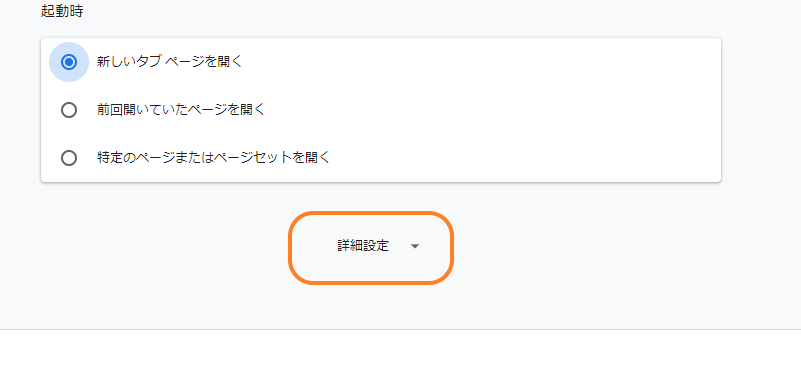Select the 新しいタブ ページを開く radio button
801x378 pixels.
pos(68,62)
